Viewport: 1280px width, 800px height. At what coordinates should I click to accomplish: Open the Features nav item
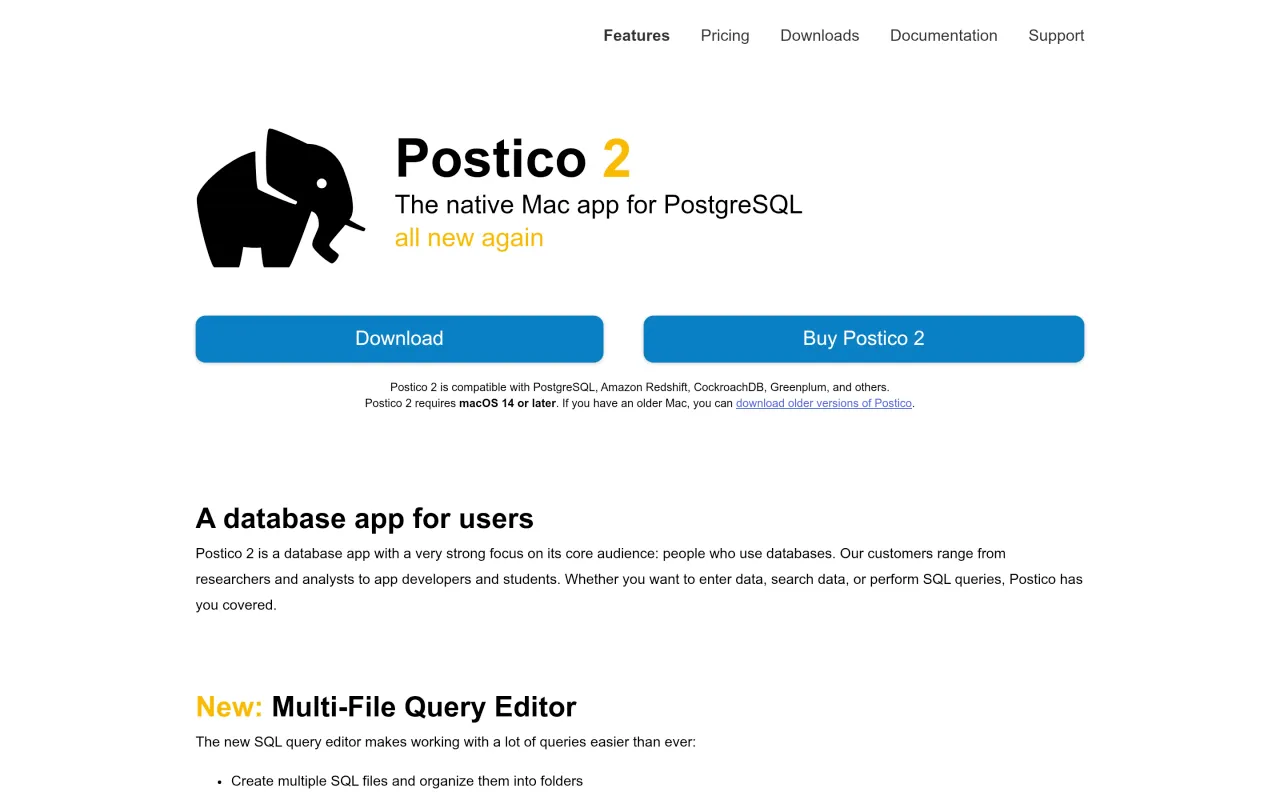[636, 35]
